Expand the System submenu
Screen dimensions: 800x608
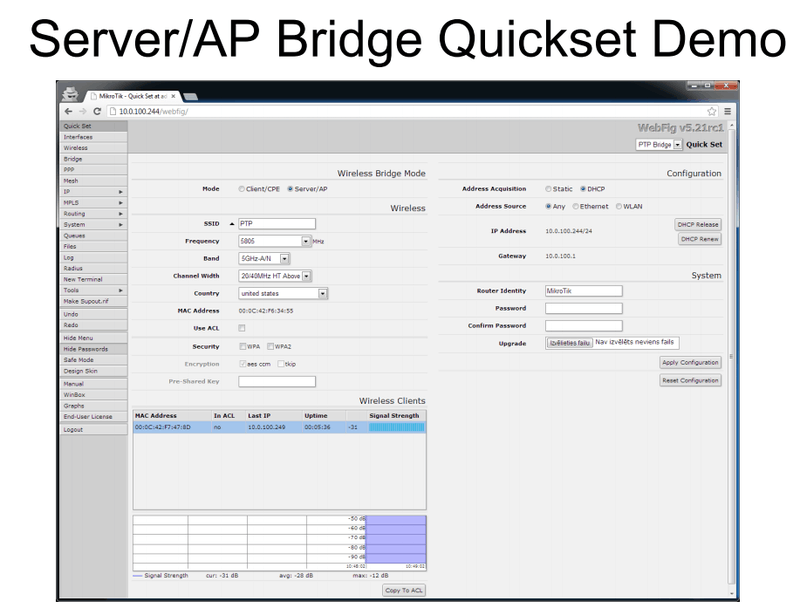(93, 225)
